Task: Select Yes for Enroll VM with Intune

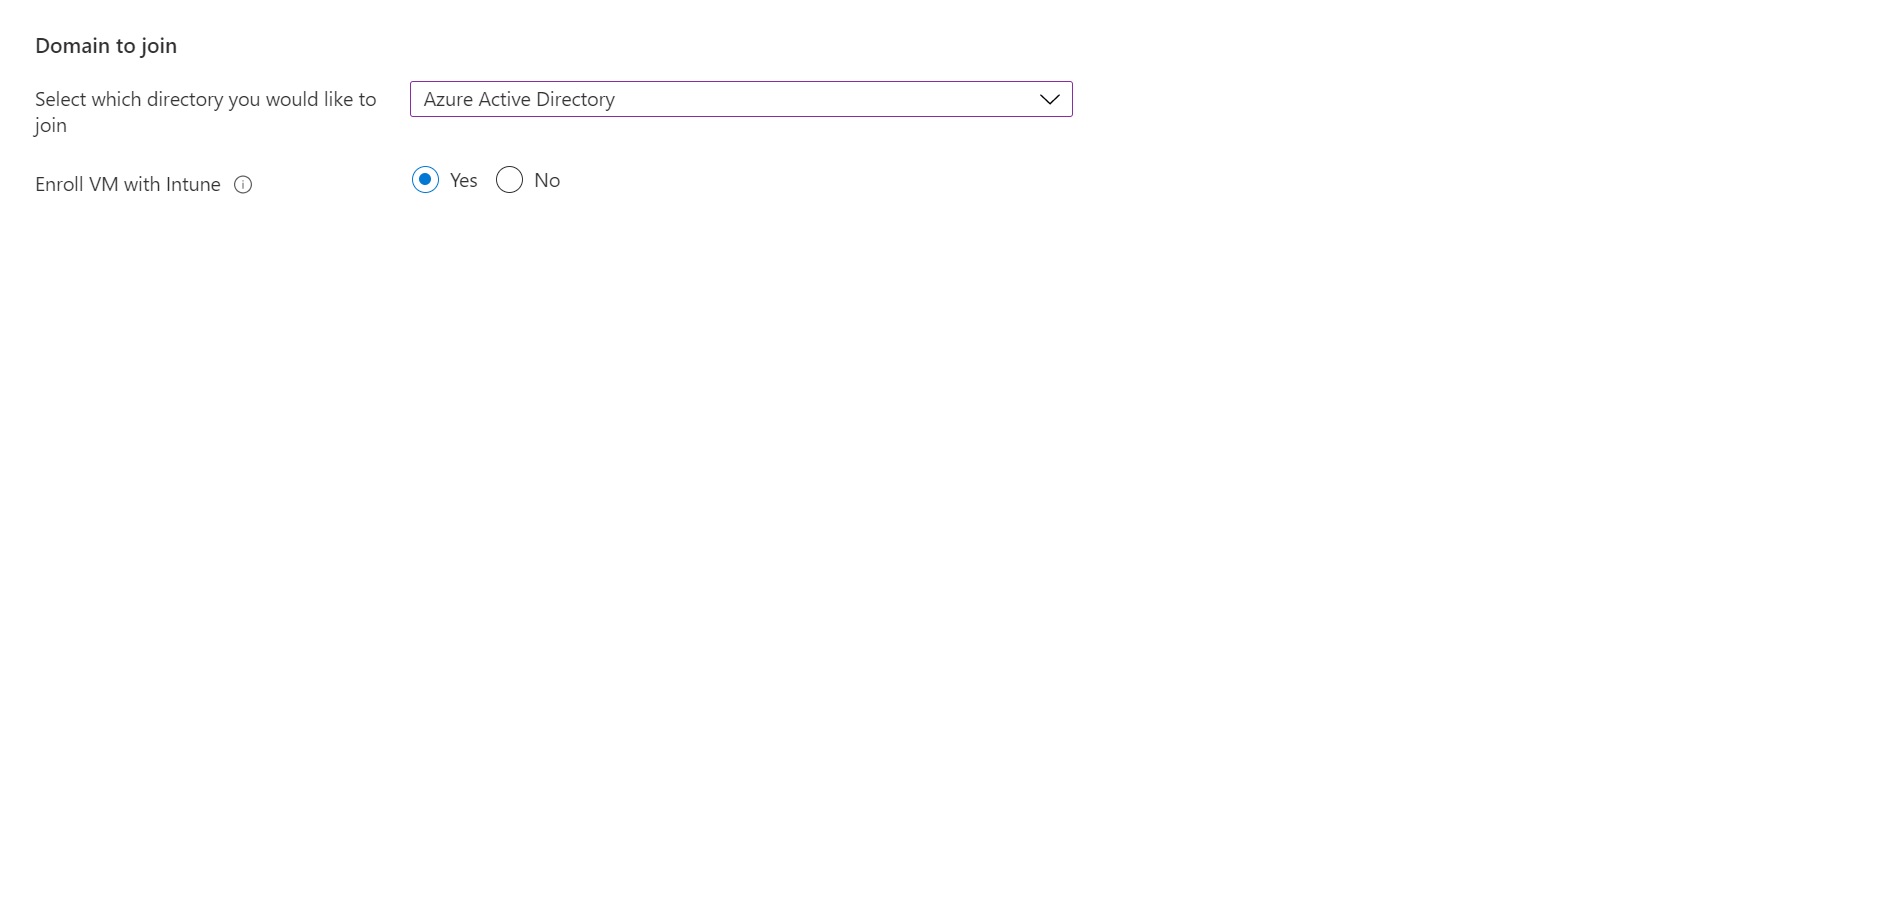Action: coord(425,180)
